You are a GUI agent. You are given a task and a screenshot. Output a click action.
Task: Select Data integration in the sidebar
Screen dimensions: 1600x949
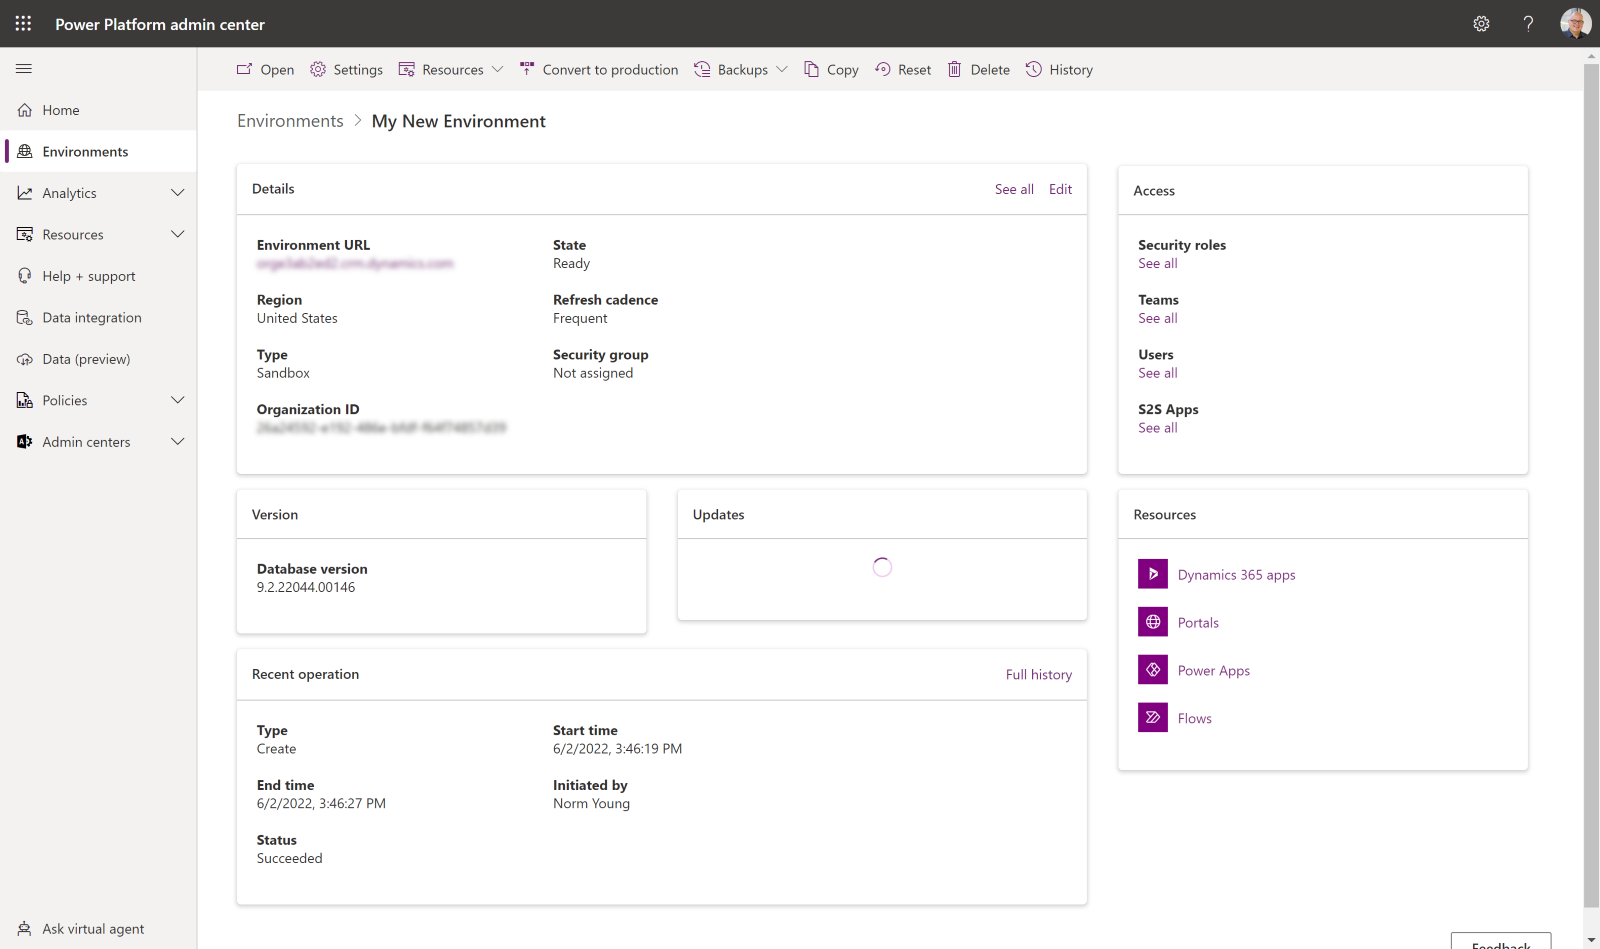click(92, 318)
